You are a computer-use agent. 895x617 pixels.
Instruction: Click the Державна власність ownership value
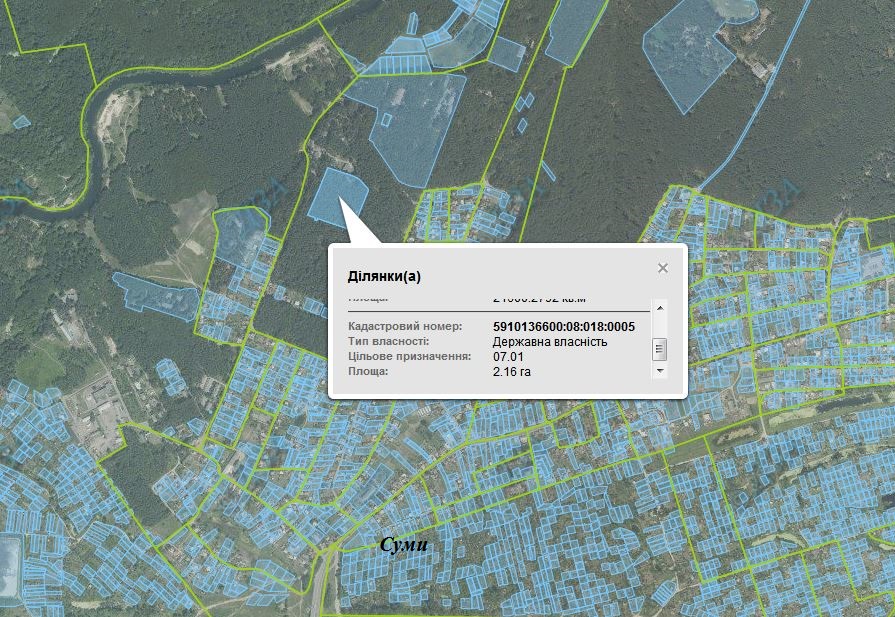pyautogui.click(x=549, y=341)
